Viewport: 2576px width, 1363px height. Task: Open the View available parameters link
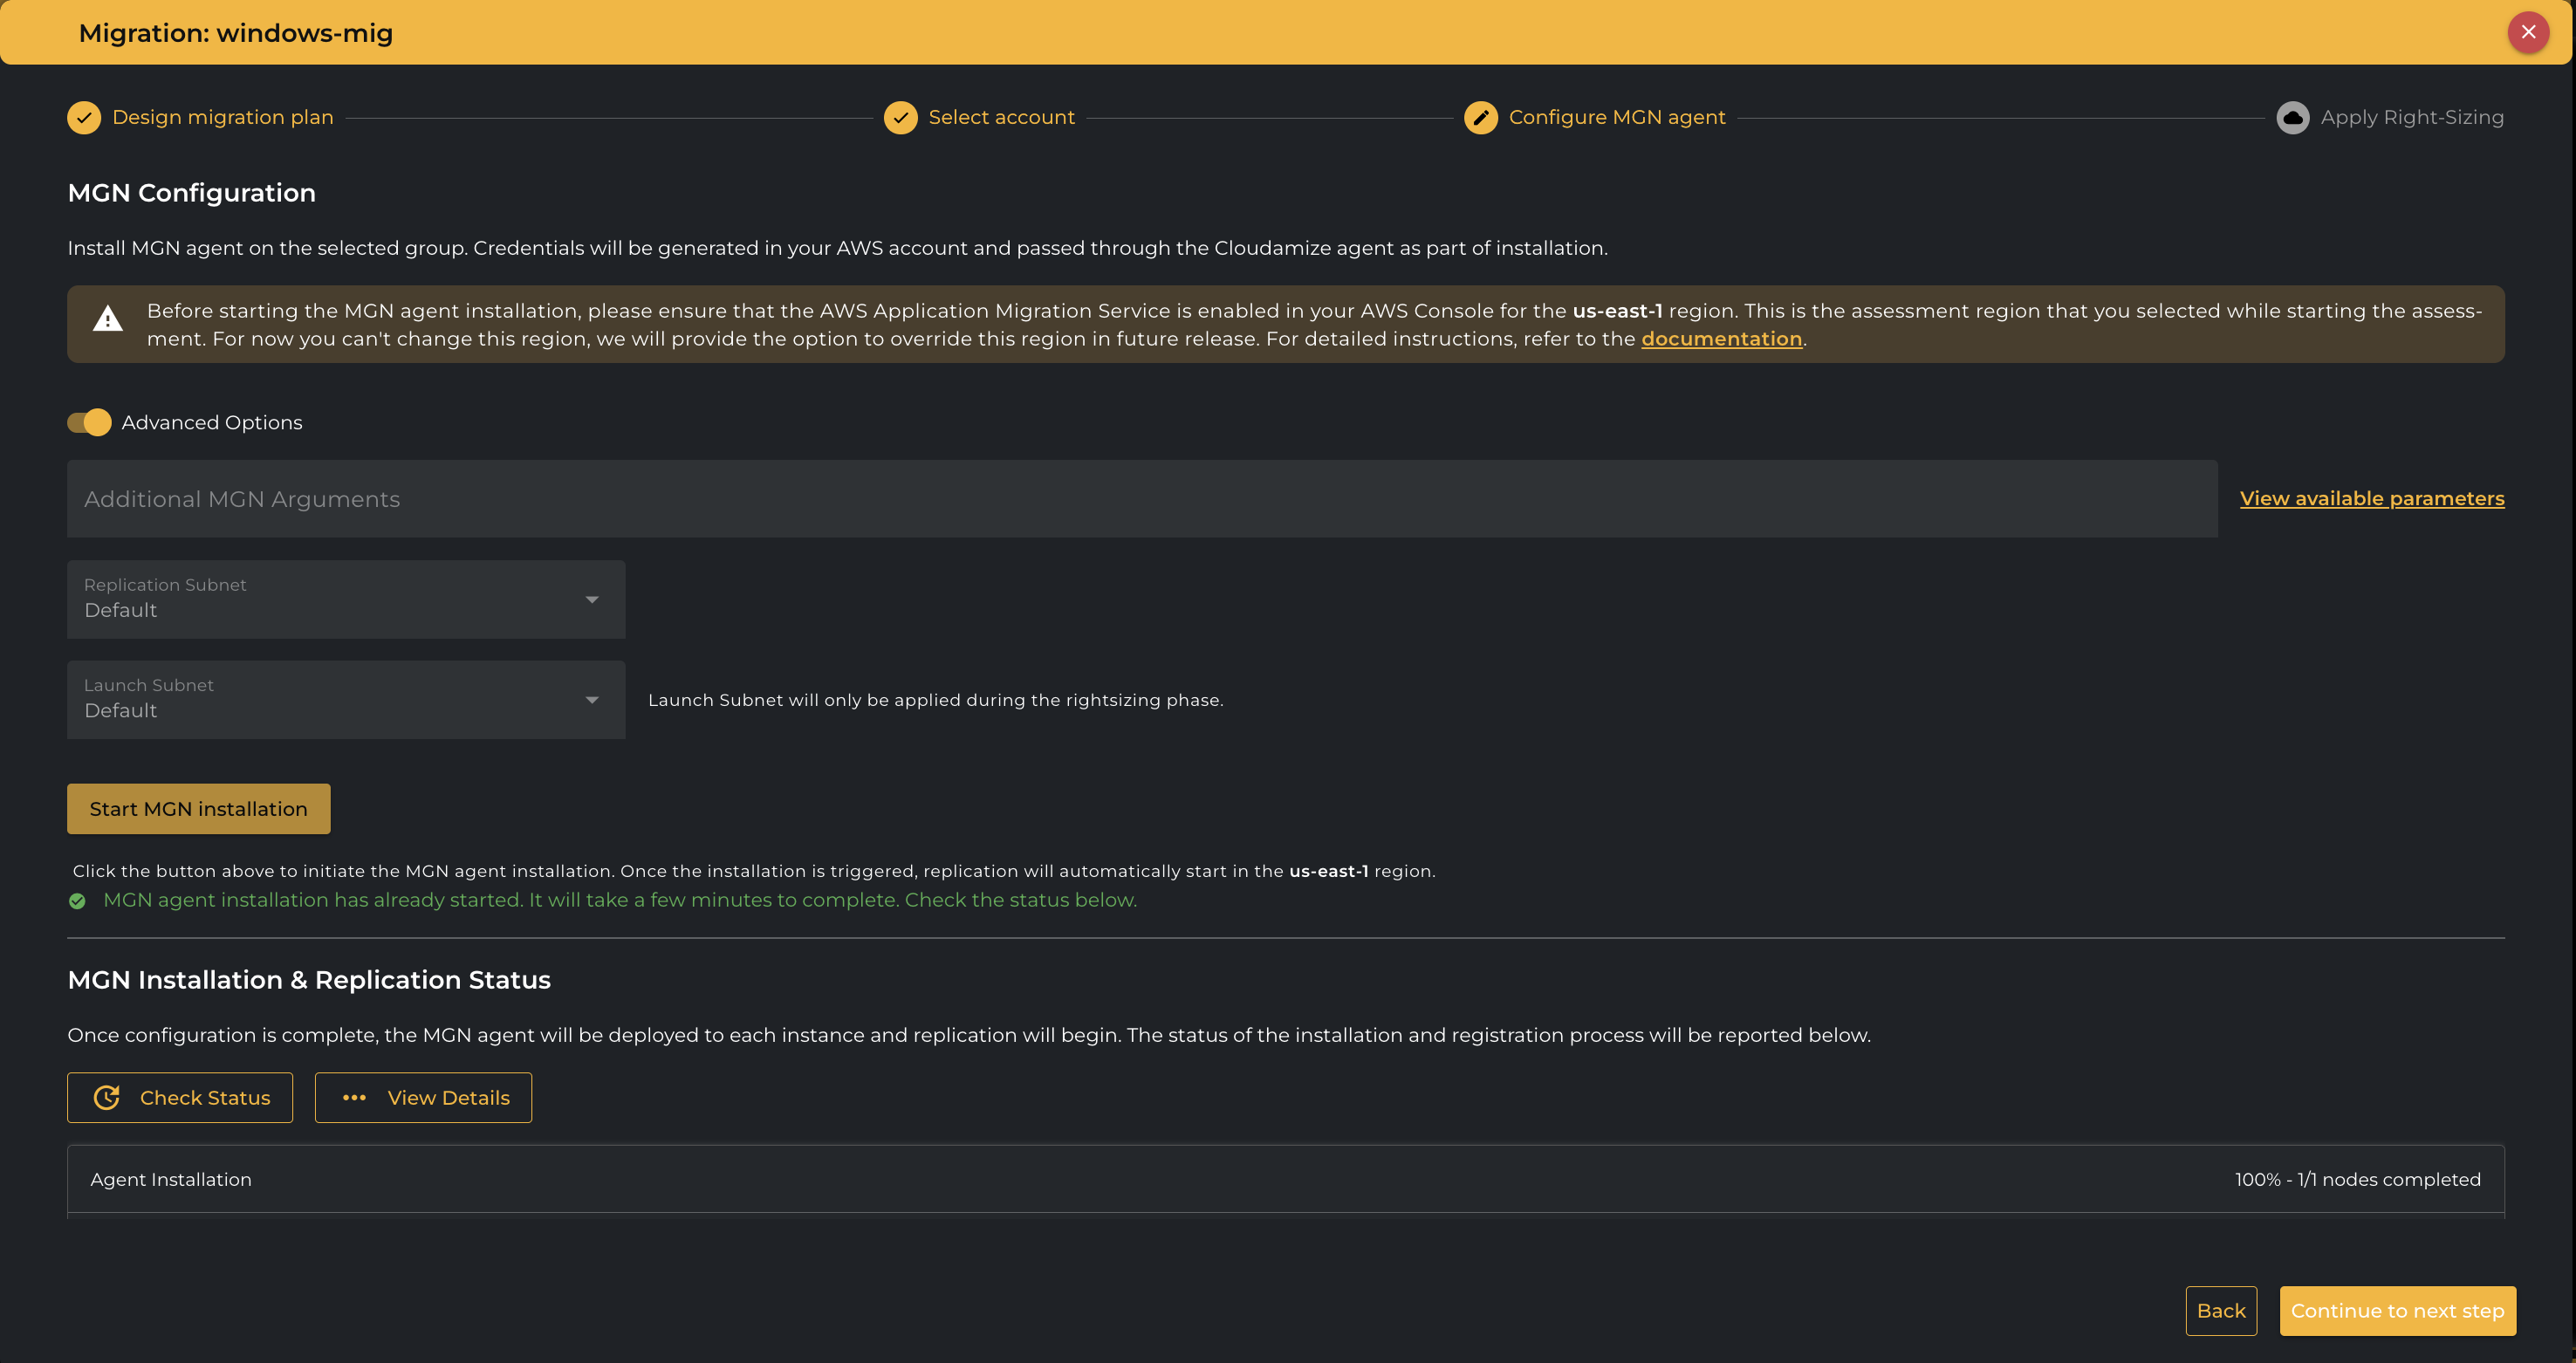click(2371, 498)
